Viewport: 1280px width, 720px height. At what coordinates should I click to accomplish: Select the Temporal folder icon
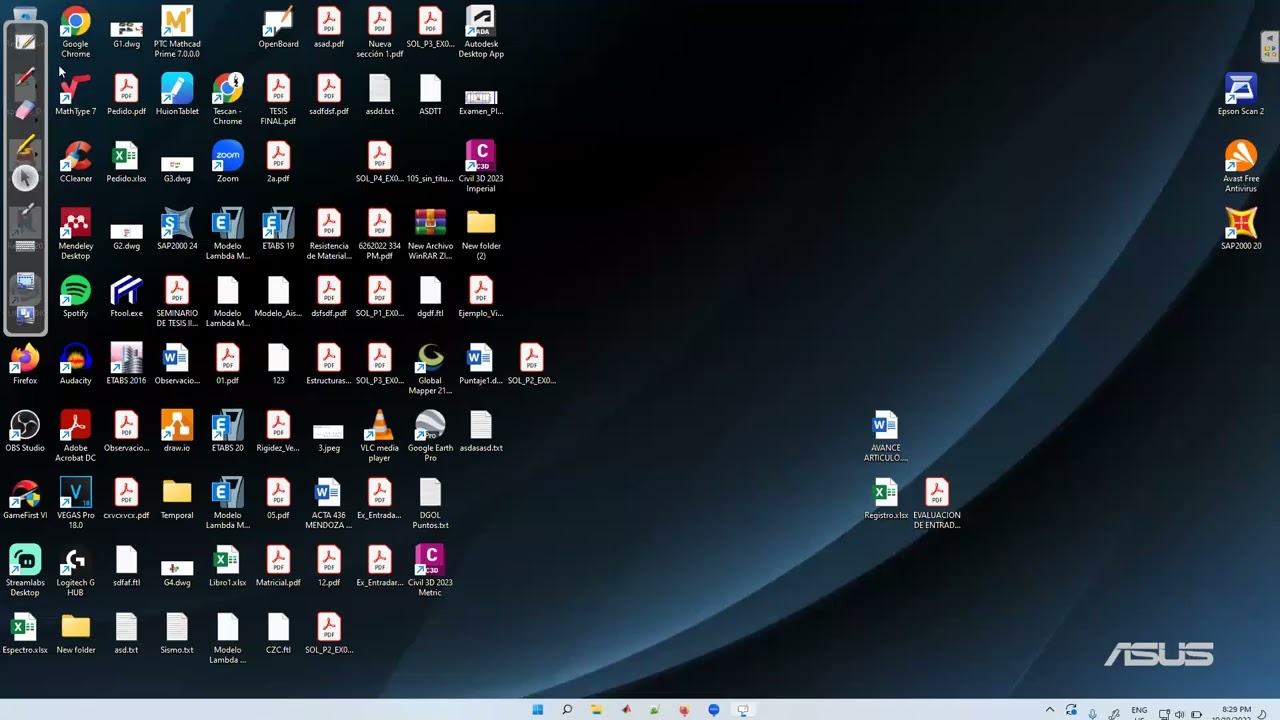coord(177,498)
